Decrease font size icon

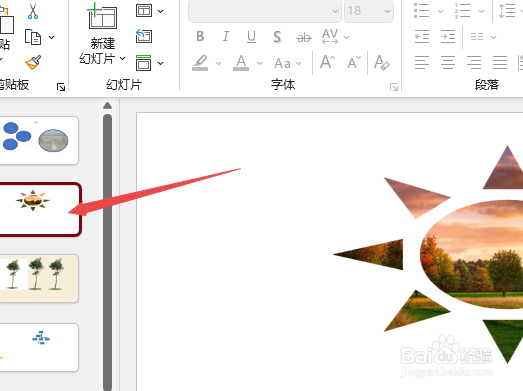[x=354, y=62]
